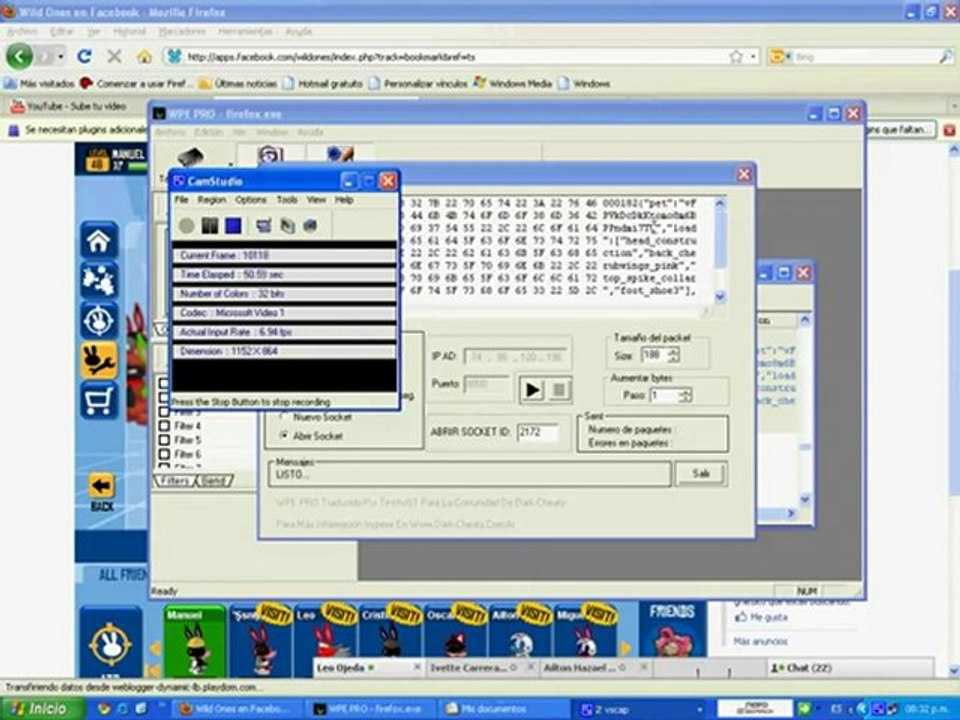The width and height of the screenshot is (960, 720).
Task: Open the bookmark star dropdown arrow
Action: 753,56
